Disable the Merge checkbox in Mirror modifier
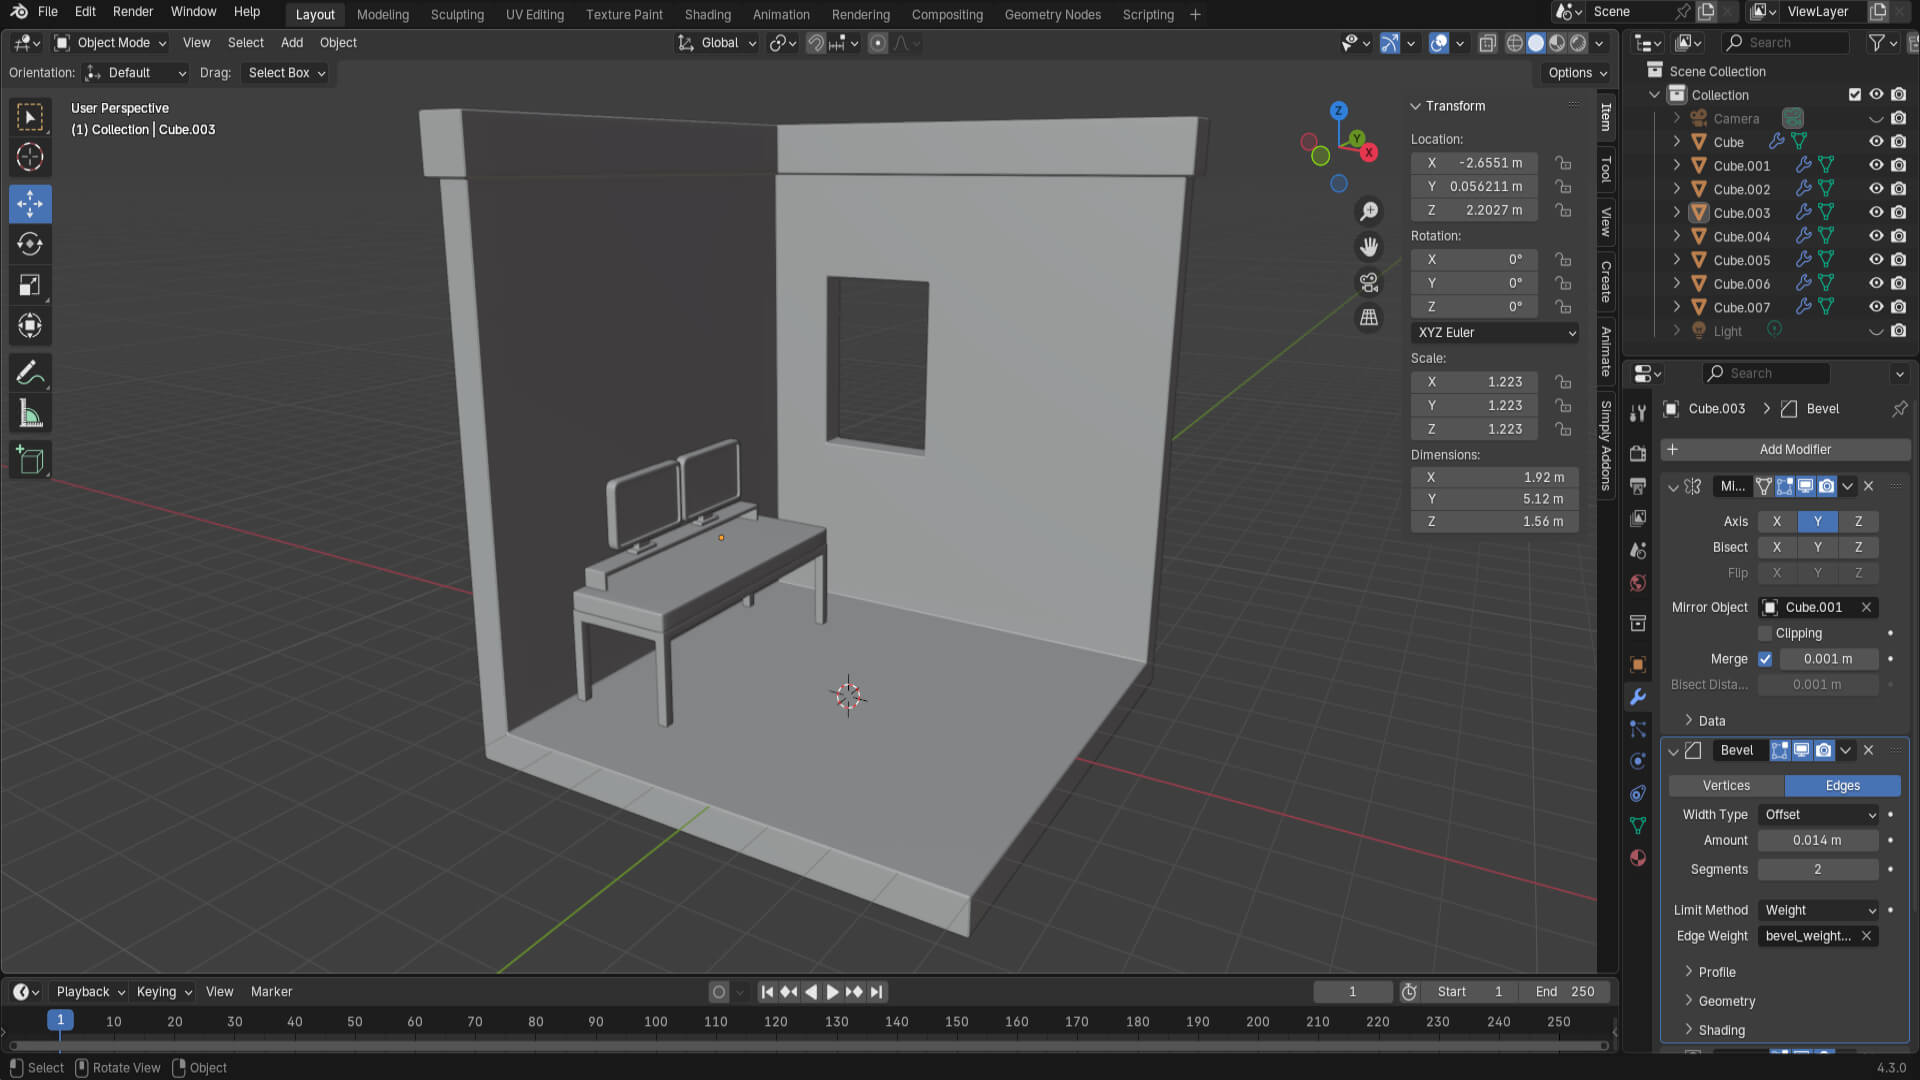Viewport: 1920px width, 1080px height. [1765, 659]
